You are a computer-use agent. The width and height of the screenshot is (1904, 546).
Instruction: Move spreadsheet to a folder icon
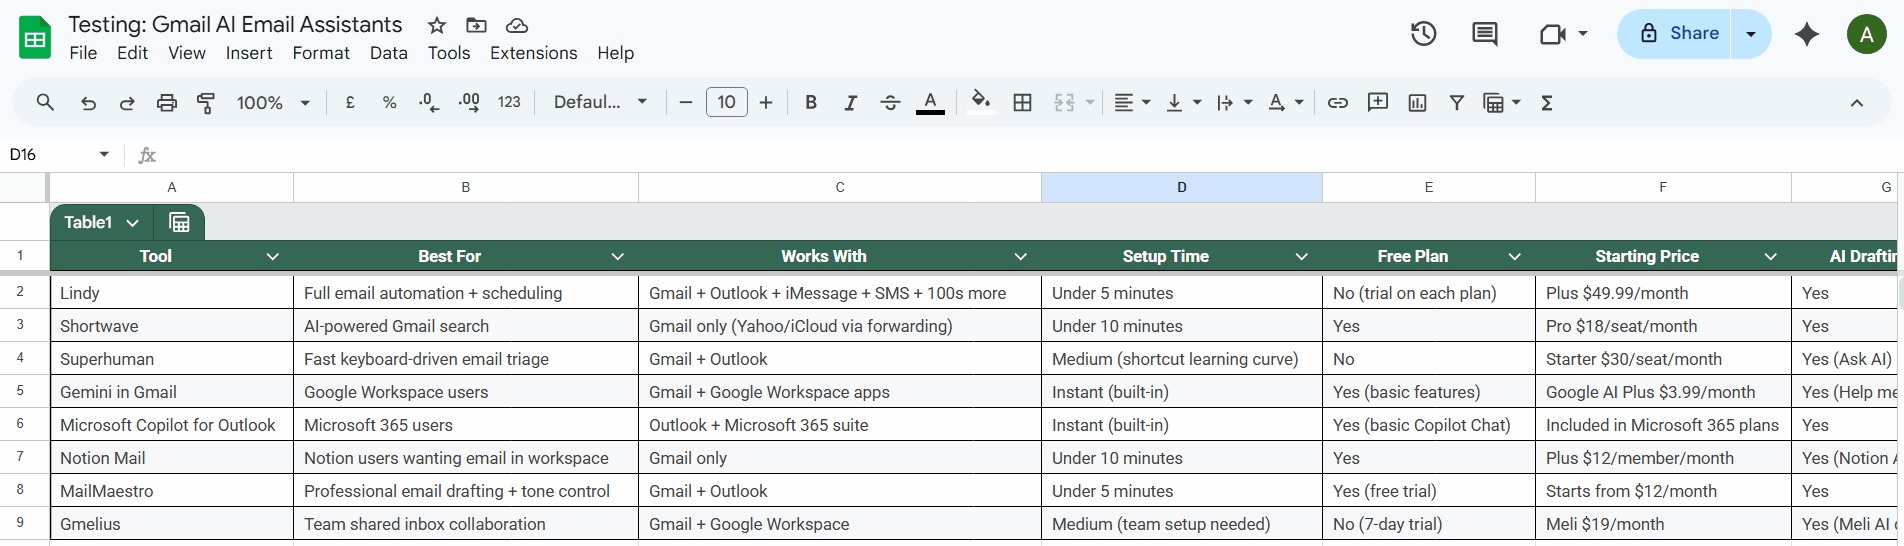477,25
